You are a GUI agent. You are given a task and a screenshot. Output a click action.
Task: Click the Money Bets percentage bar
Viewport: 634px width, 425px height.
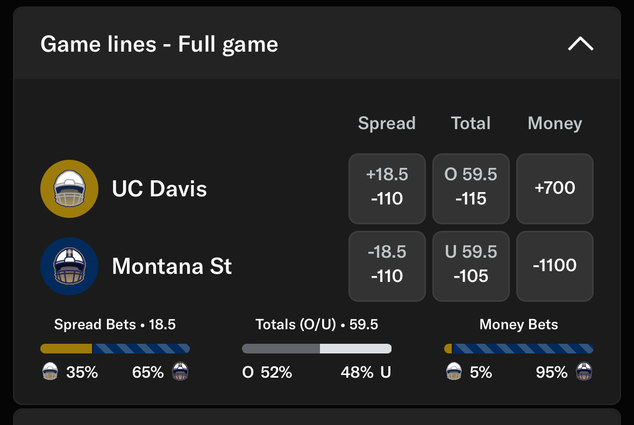[518, 348]
